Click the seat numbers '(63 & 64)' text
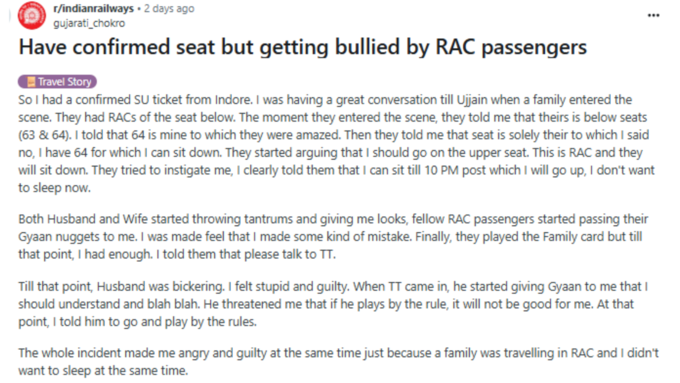Screen dimensions: 680x383 tap(45, 135)
